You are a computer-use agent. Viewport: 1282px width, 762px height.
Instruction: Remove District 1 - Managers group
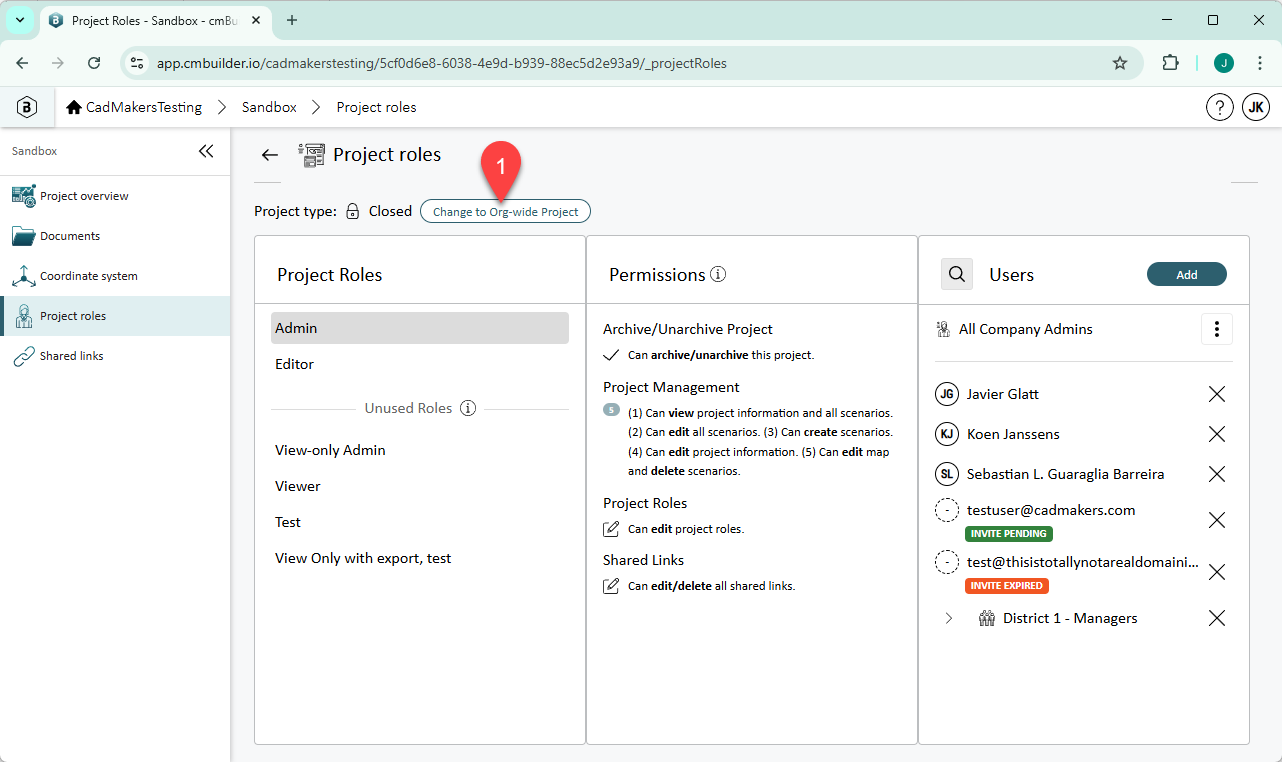(x=1217, y=618)
